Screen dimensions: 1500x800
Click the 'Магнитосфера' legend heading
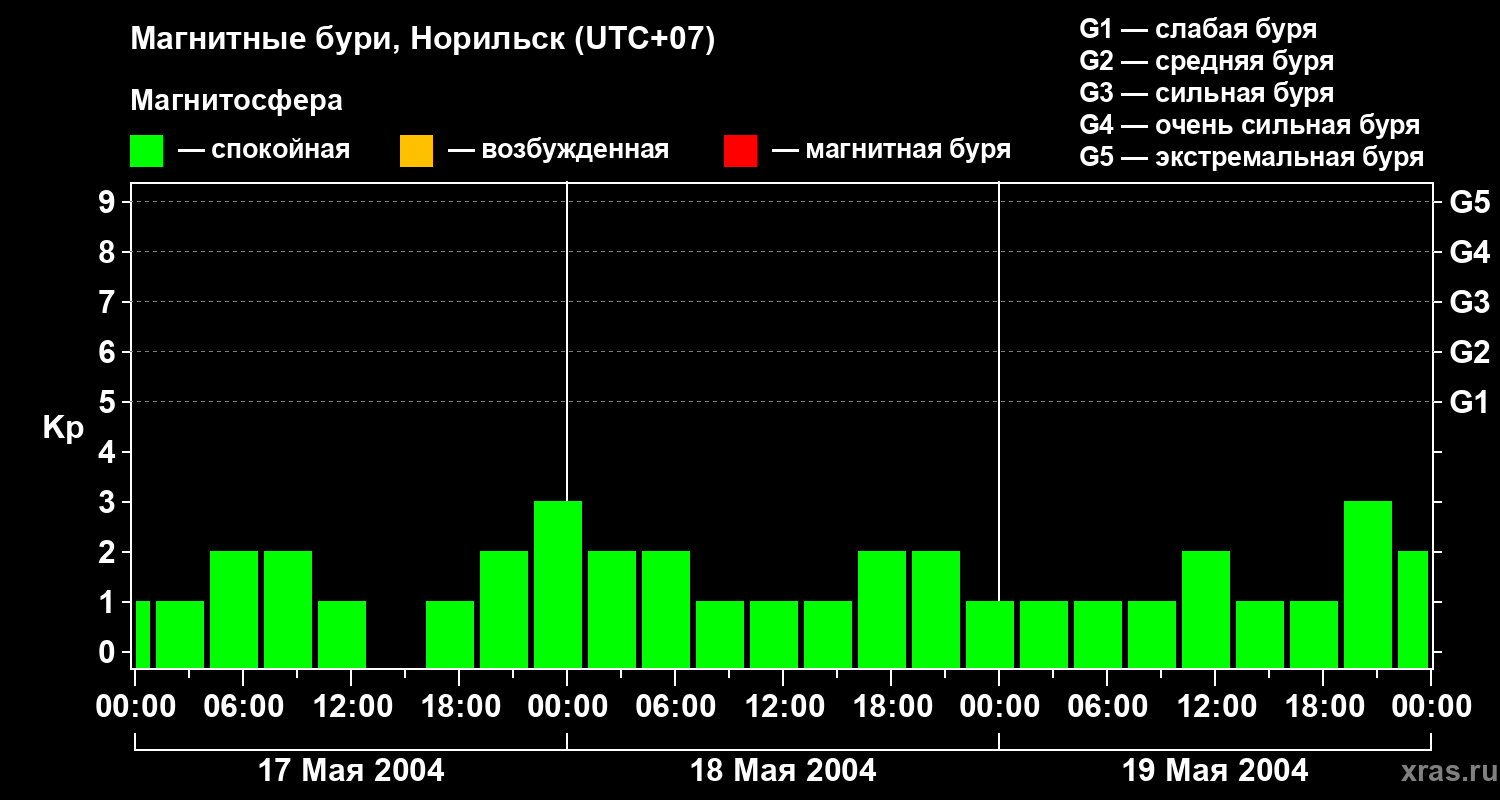coord(236,101)
